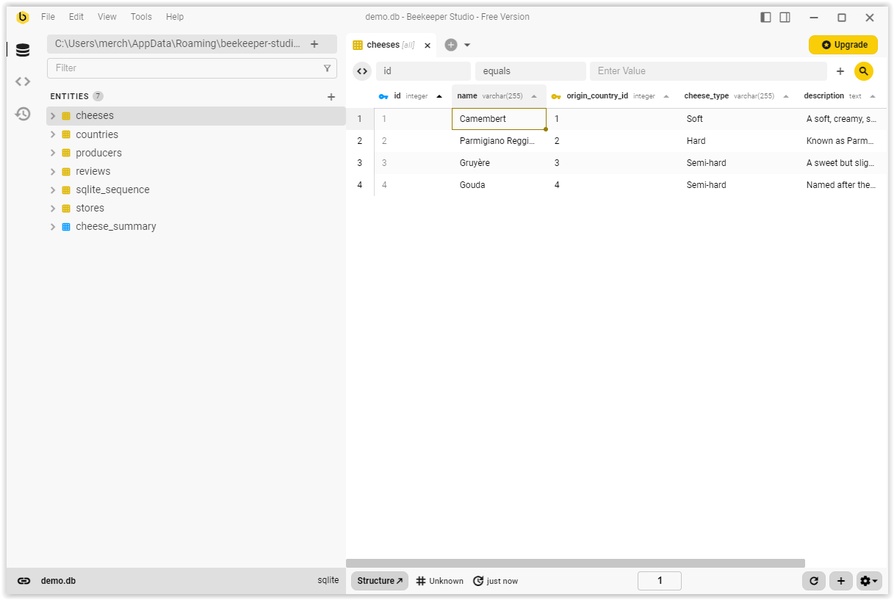This screenshot has height=600, width=894.
Task: Add a new row with plus button
Action: 841,581
